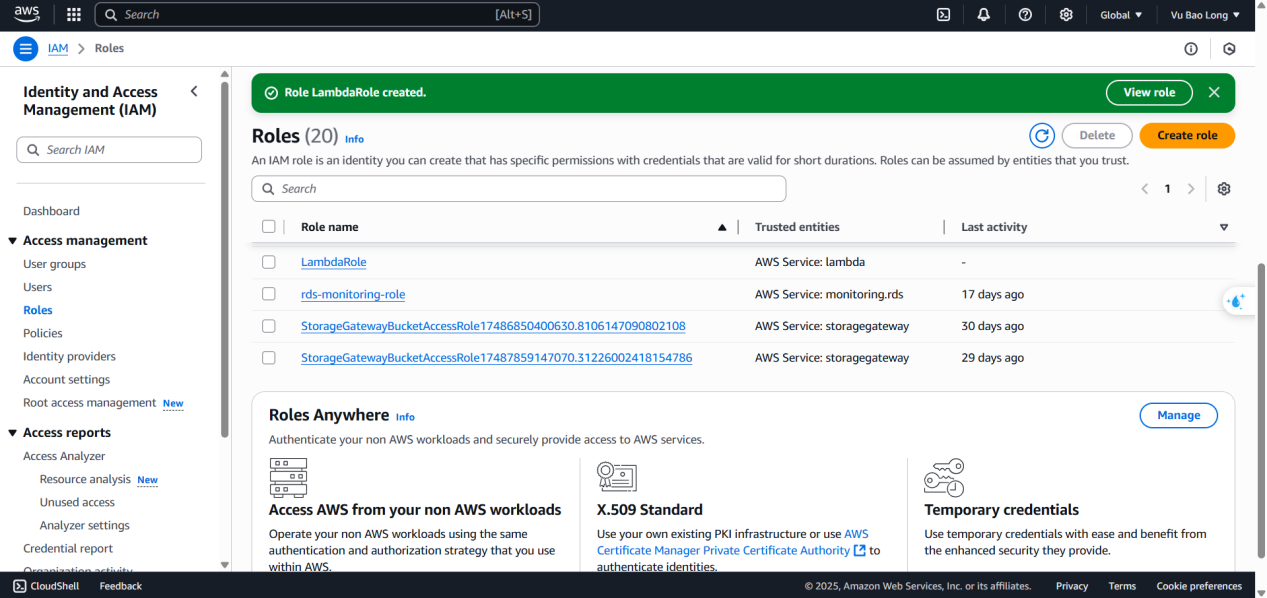Click the sort triangle in Last activity column
Viewport: 1267px width, 598px height.
point(1224,227)
